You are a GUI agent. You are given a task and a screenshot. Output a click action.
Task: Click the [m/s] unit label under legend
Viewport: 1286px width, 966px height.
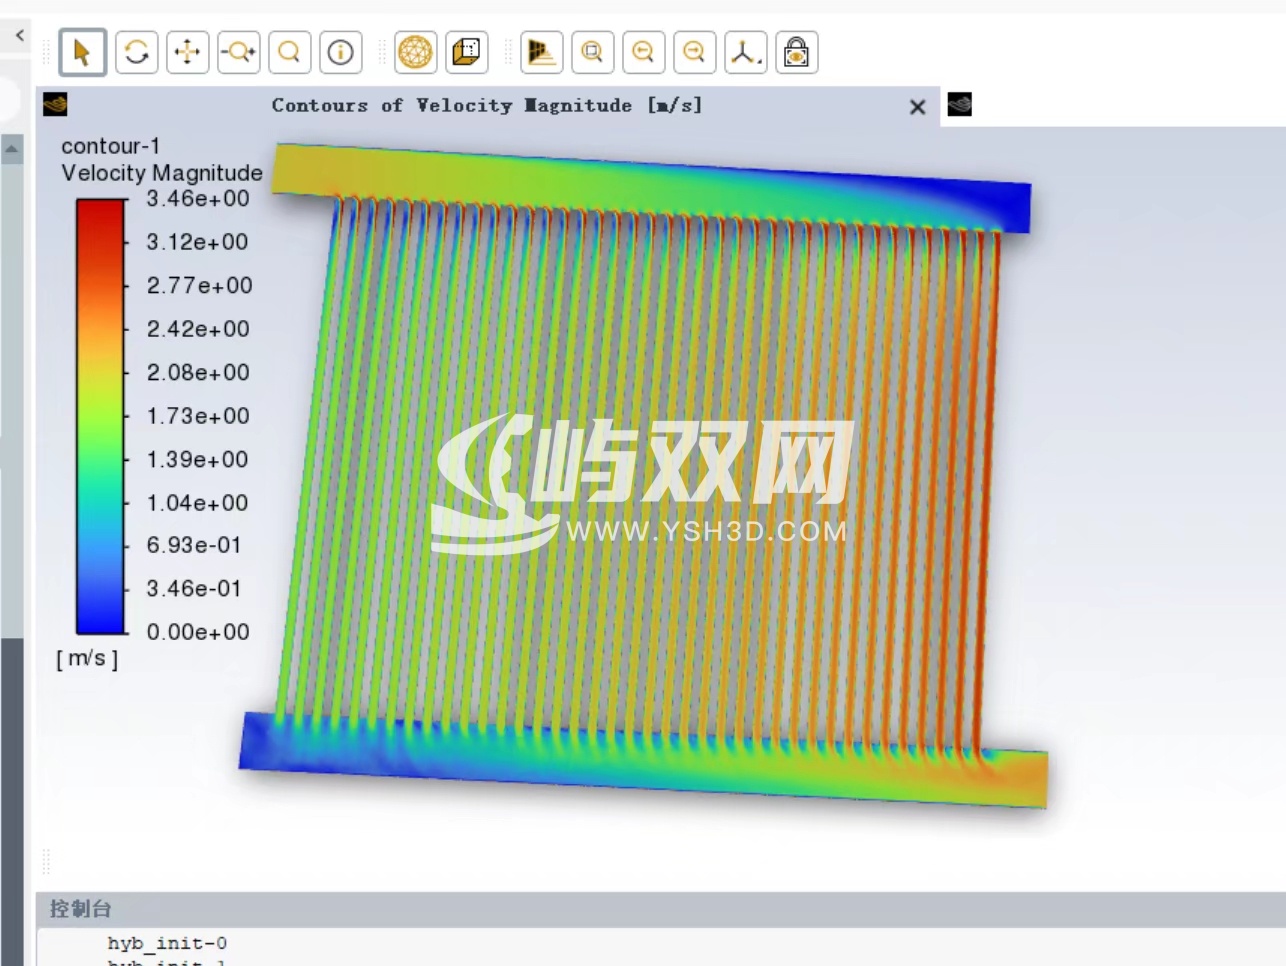point(87,659)
